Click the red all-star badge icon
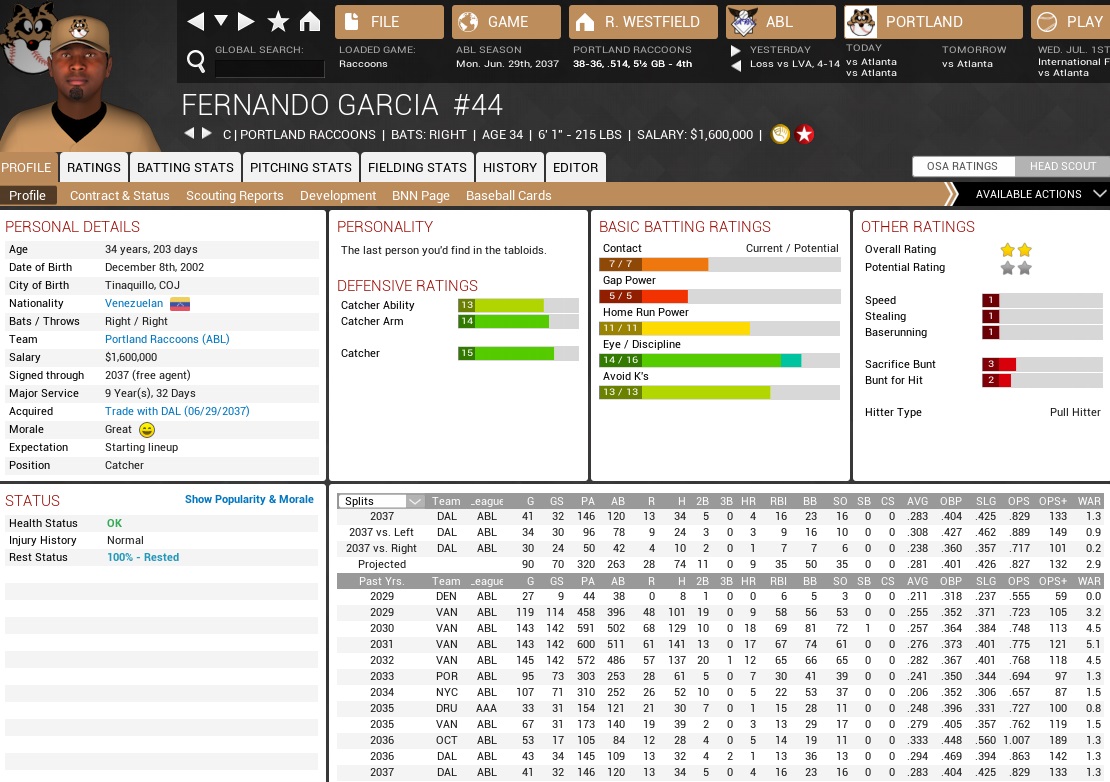This screenshot has width=1110, height=782. click(x=804, y=134)
